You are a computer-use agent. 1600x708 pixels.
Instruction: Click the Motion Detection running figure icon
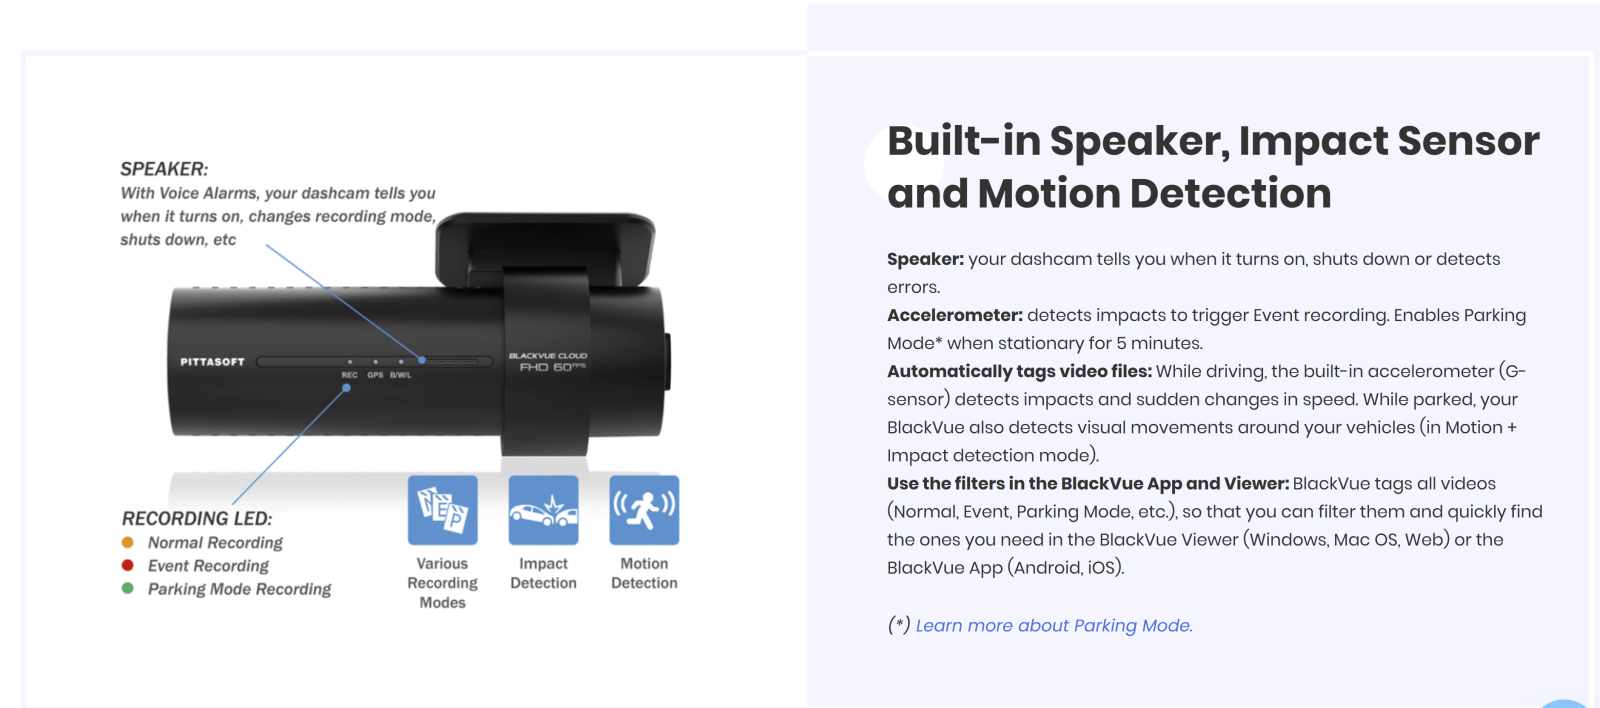[645, 510]
